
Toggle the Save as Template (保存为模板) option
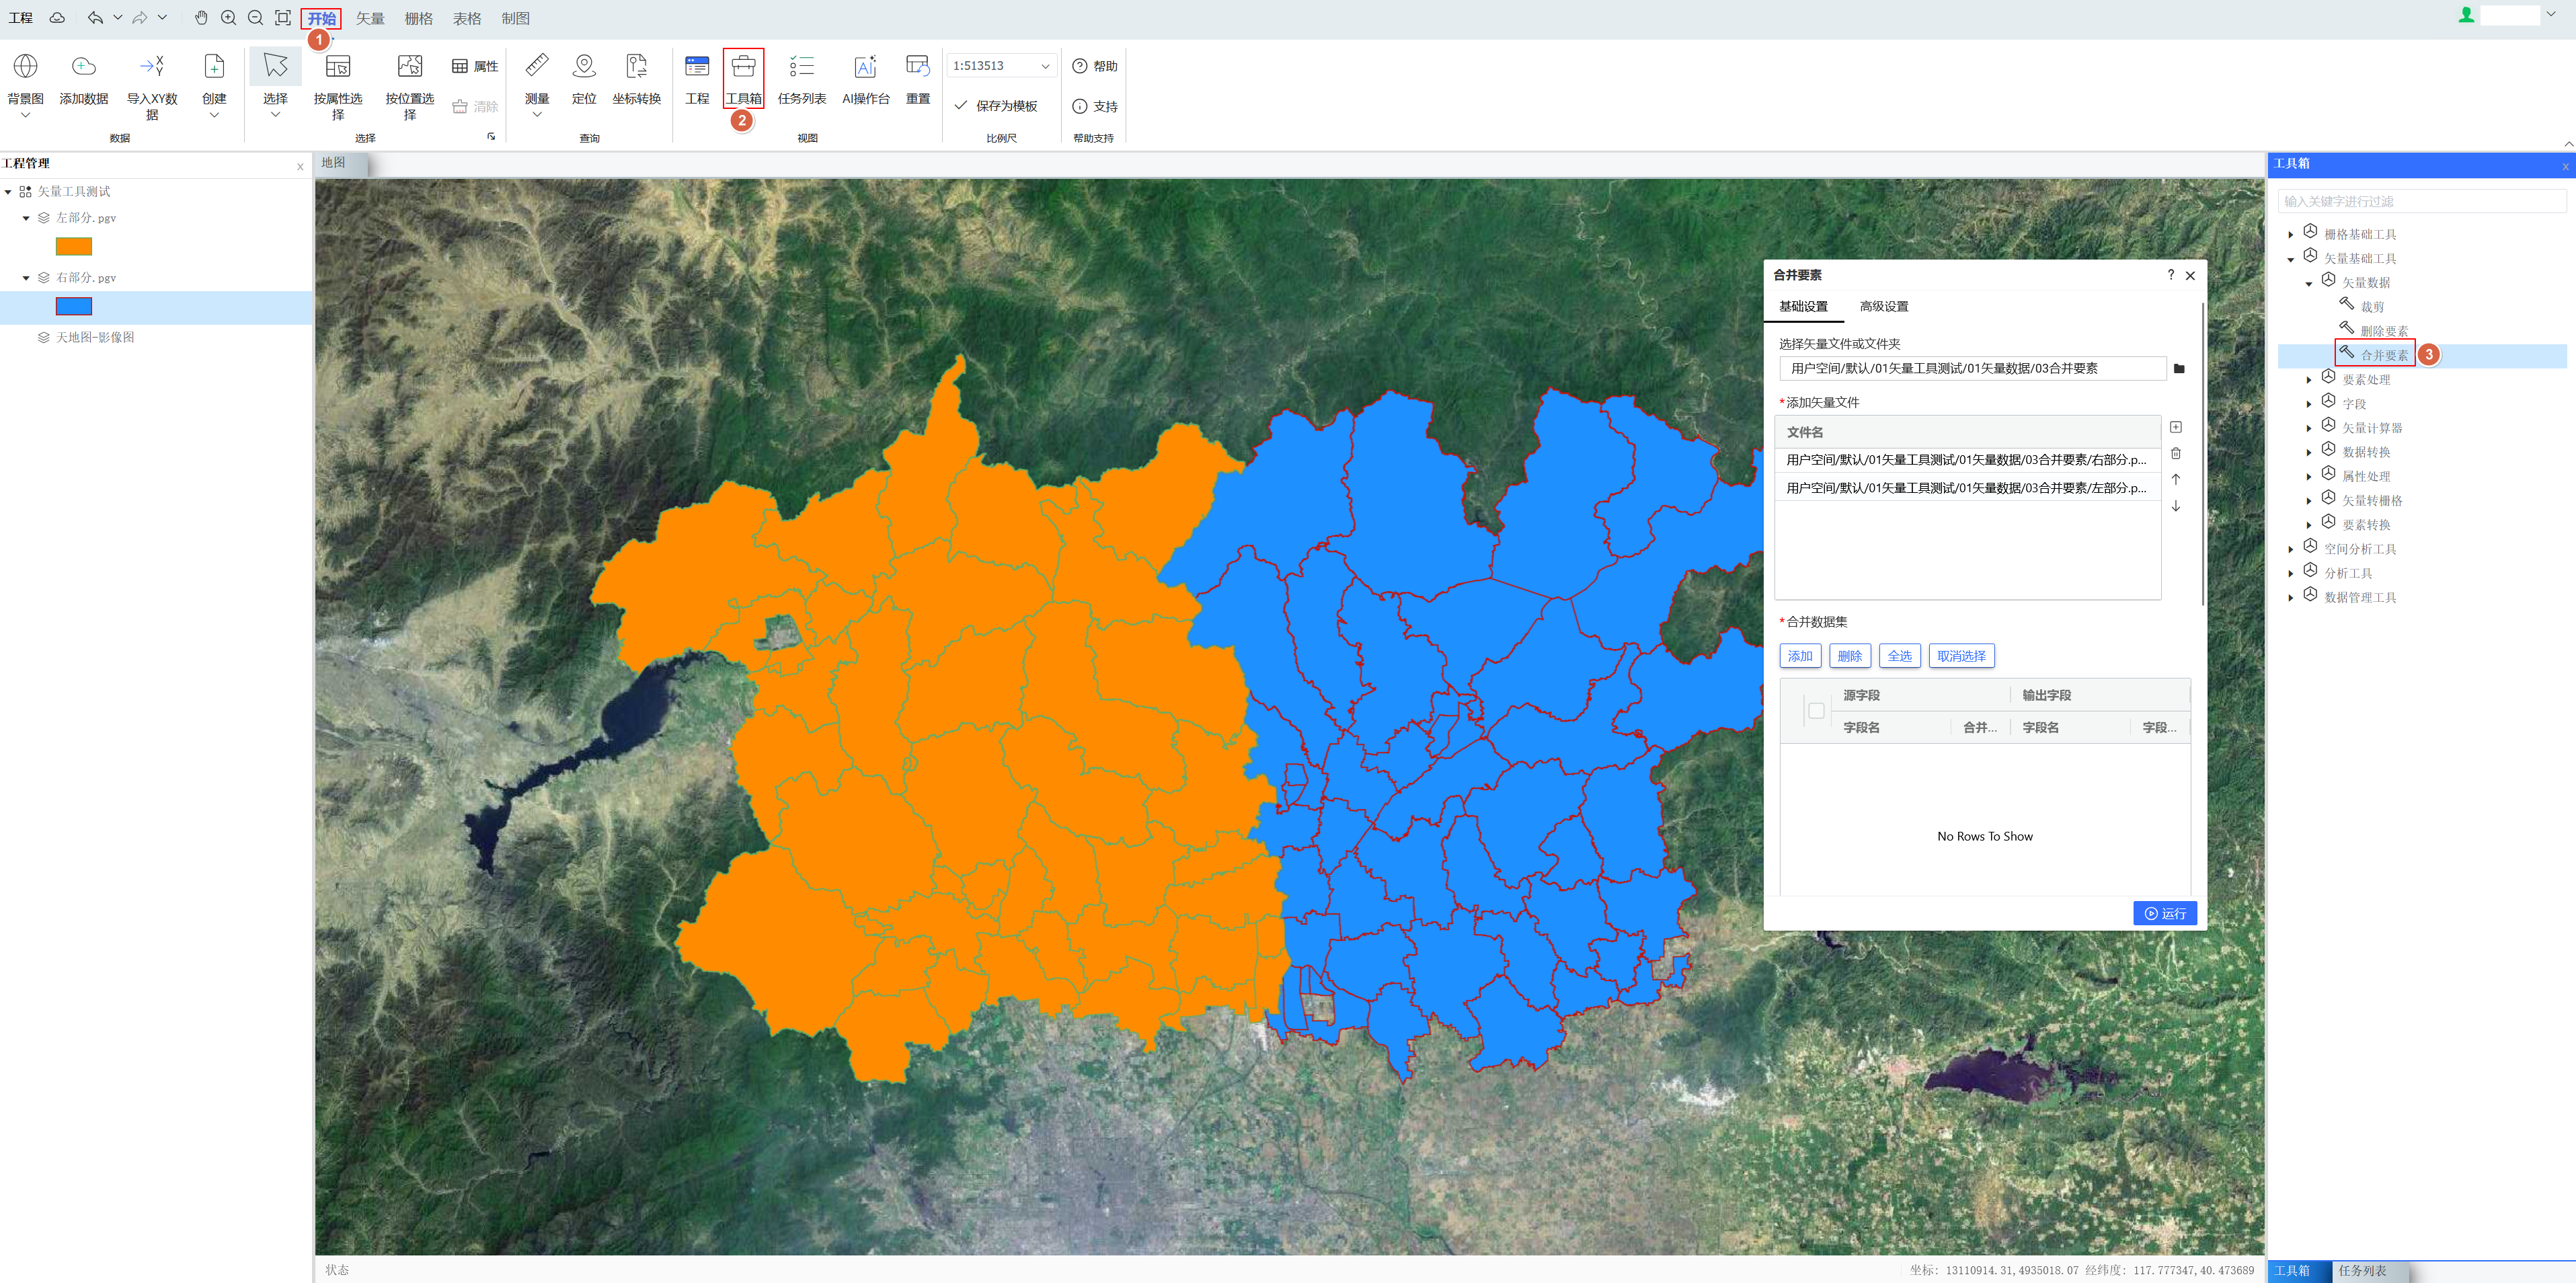(995, 106)
